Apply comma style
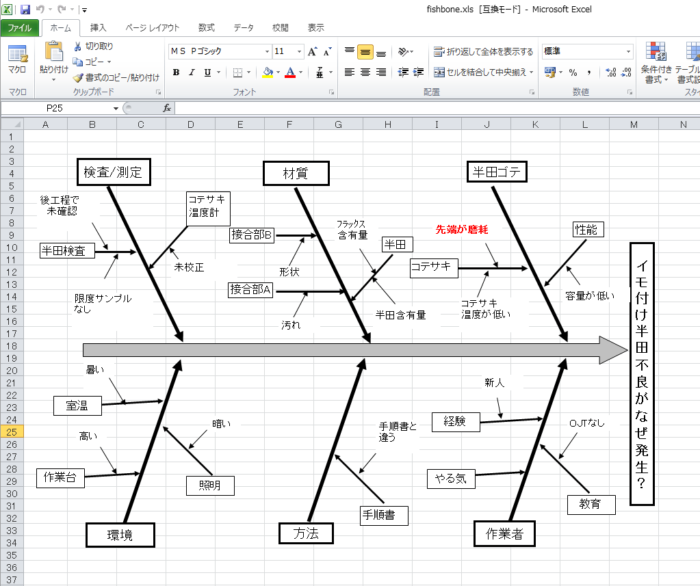Screen dimensions: 700x586 pos(589,72)
